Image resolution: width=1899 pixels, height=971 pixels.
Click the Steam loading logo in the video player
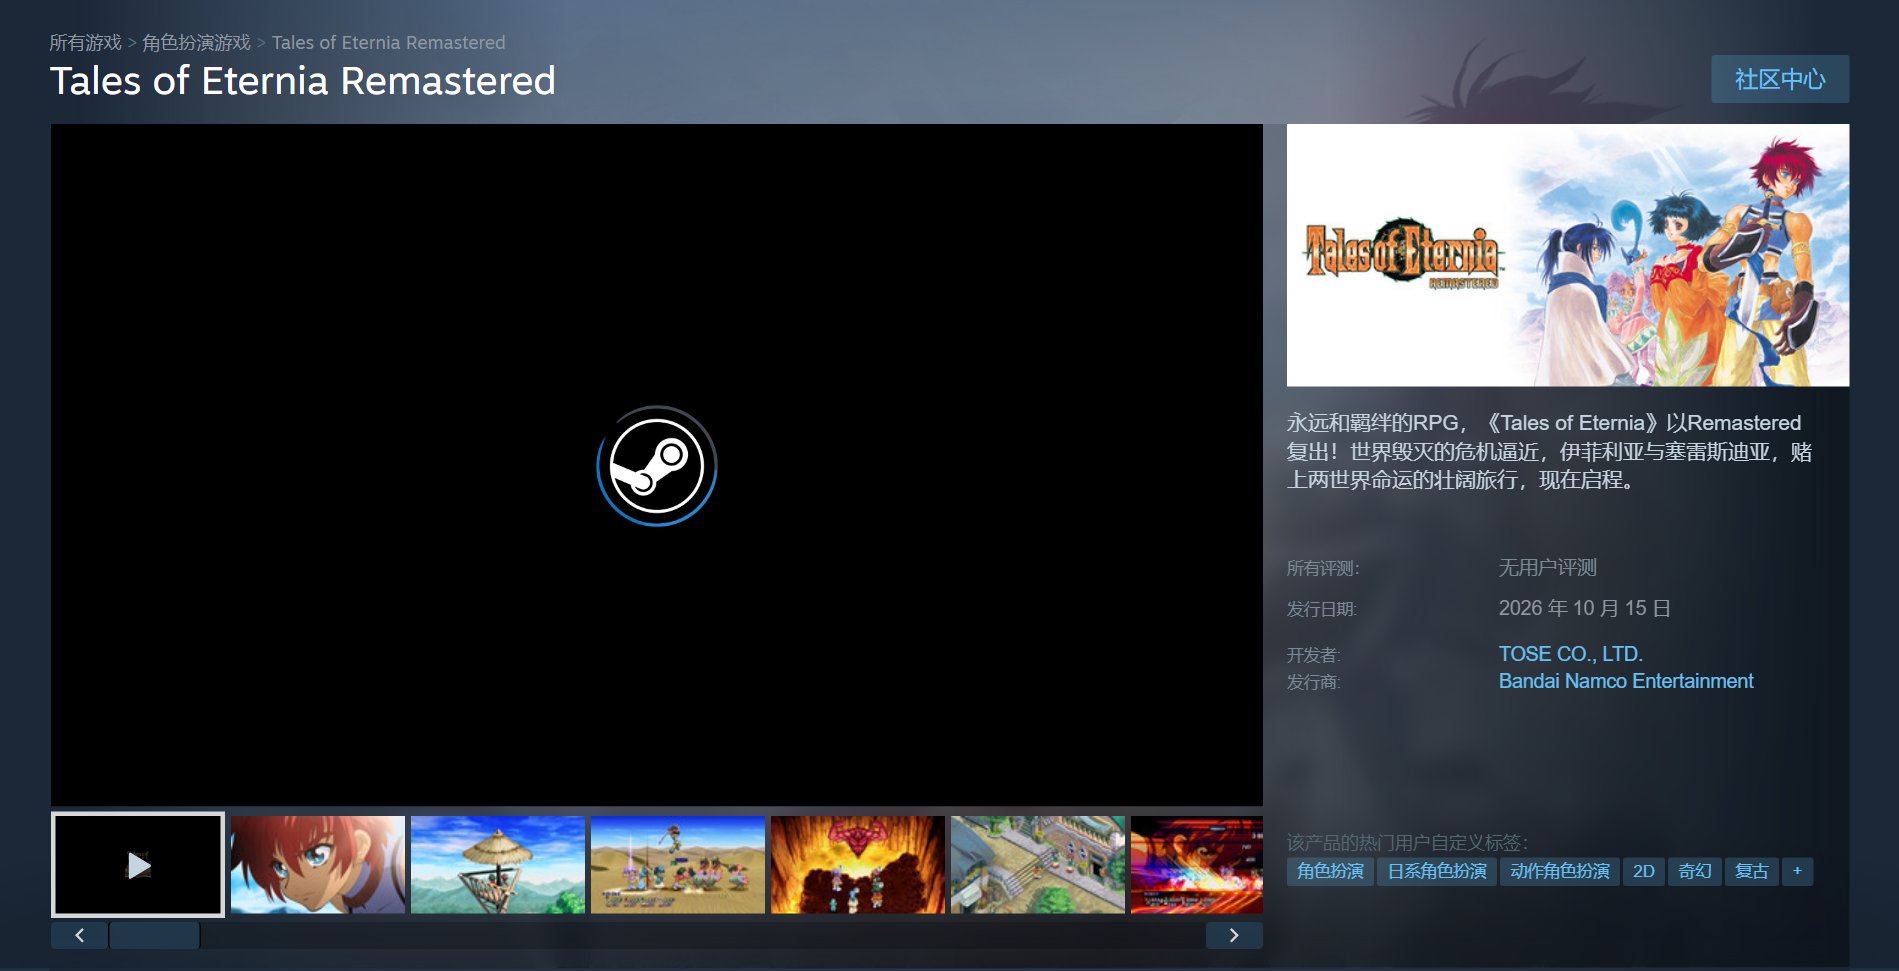click(x=657, y=466)
